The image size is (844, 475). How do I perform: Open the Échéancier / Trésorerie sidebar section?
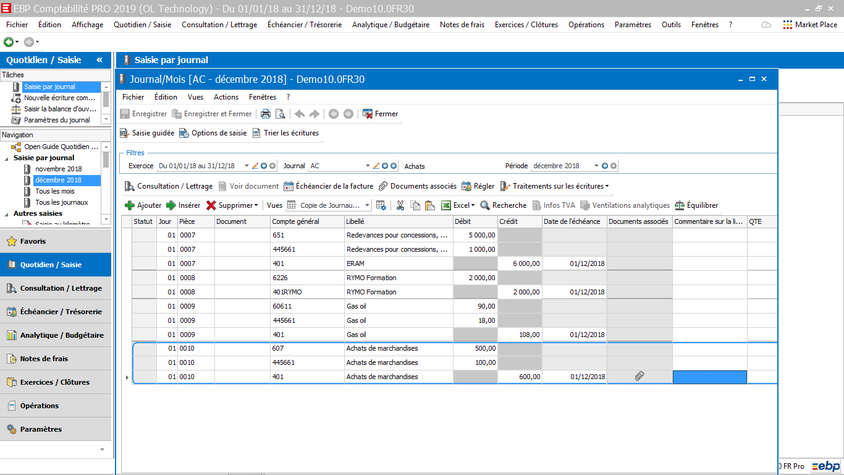click(x=55, y=312)
